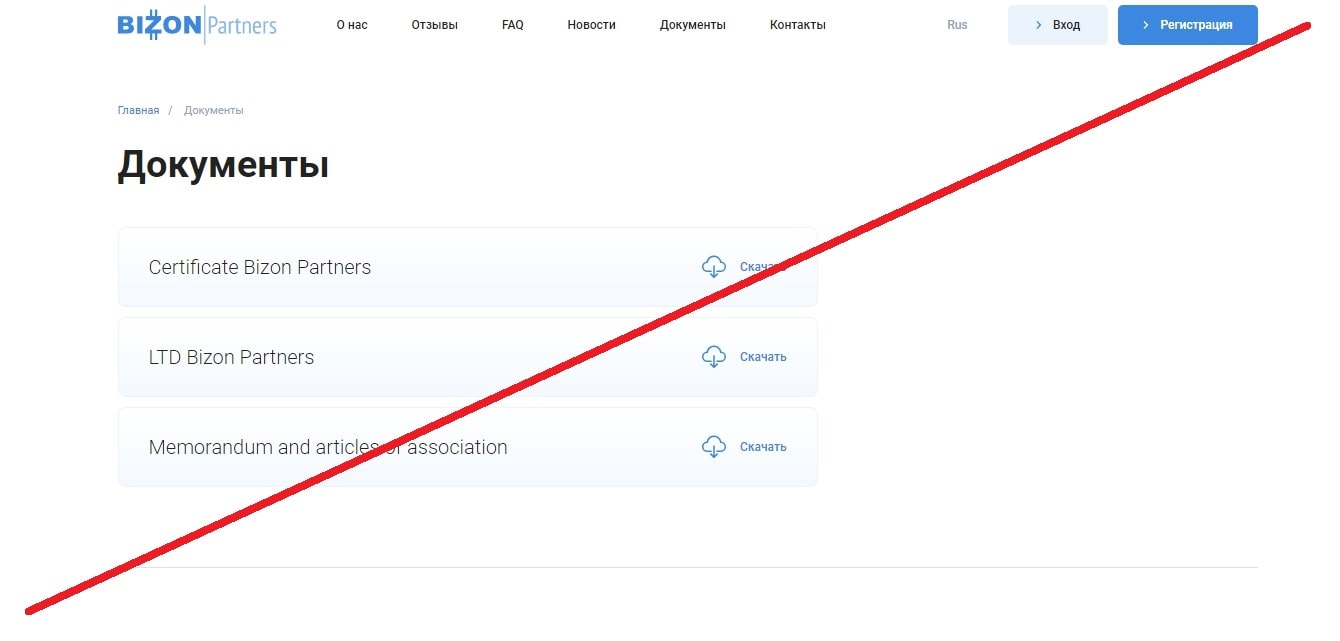Click 'Скачать' link for Memorandum and articles
This screenshot has height=641, width=1340.
pos(763,447)
